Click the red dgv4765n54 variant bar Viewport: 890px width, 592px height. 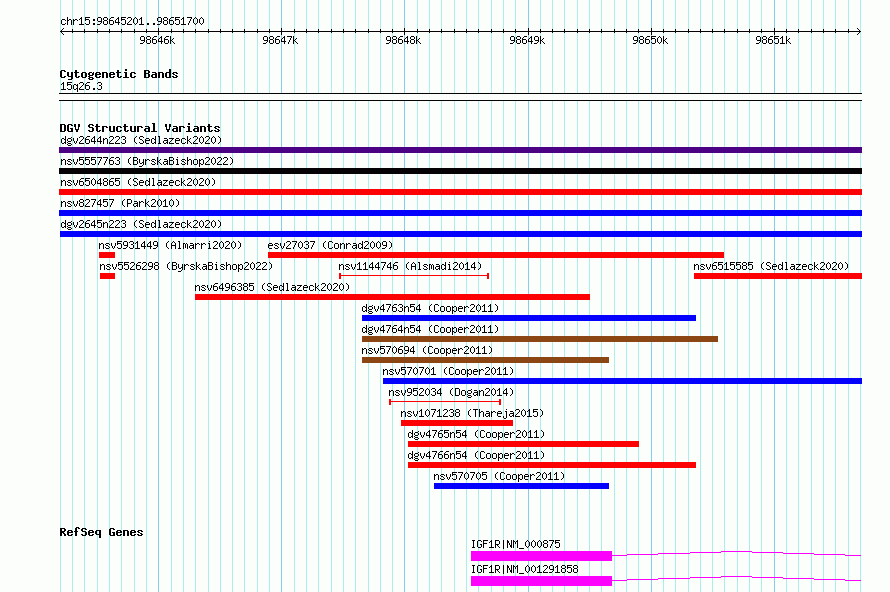523,444
